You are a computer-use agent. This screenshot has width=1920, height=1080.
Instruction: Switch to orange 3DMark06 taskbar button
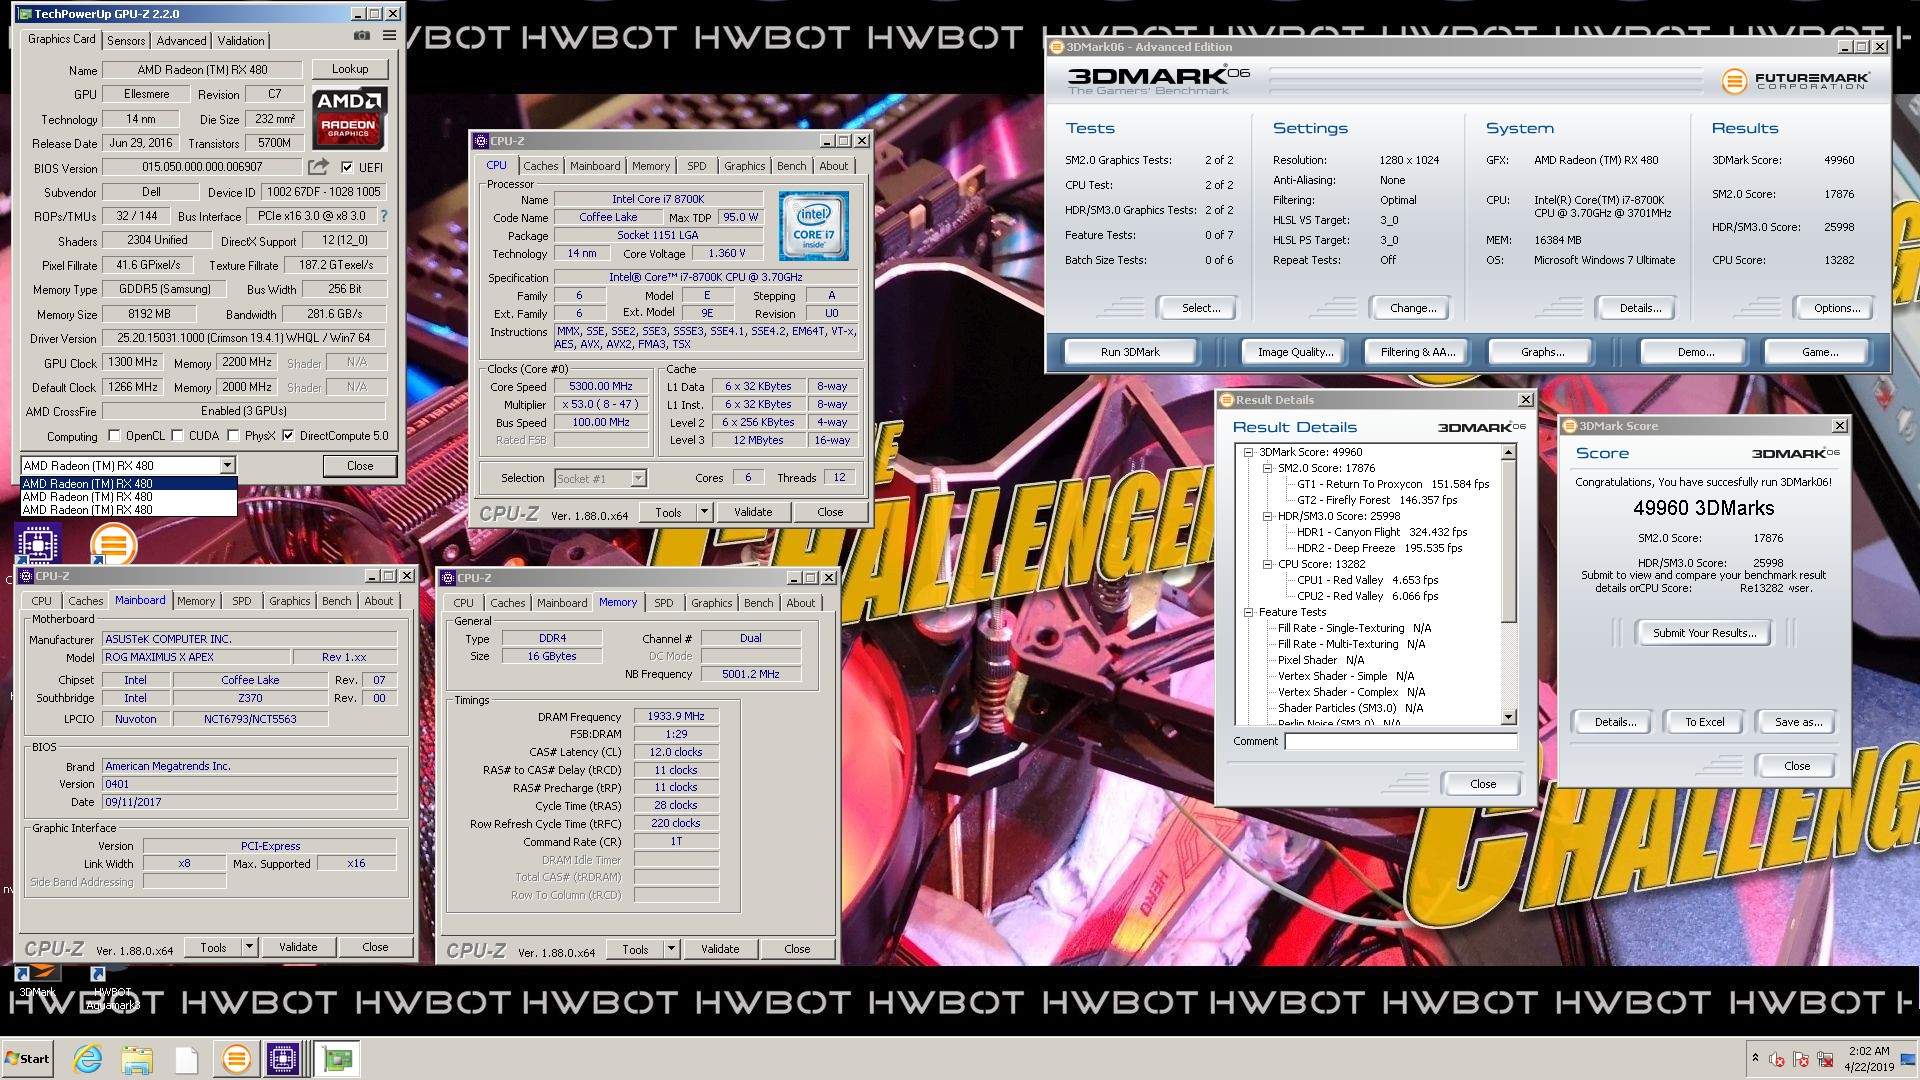coord(236,1059)
